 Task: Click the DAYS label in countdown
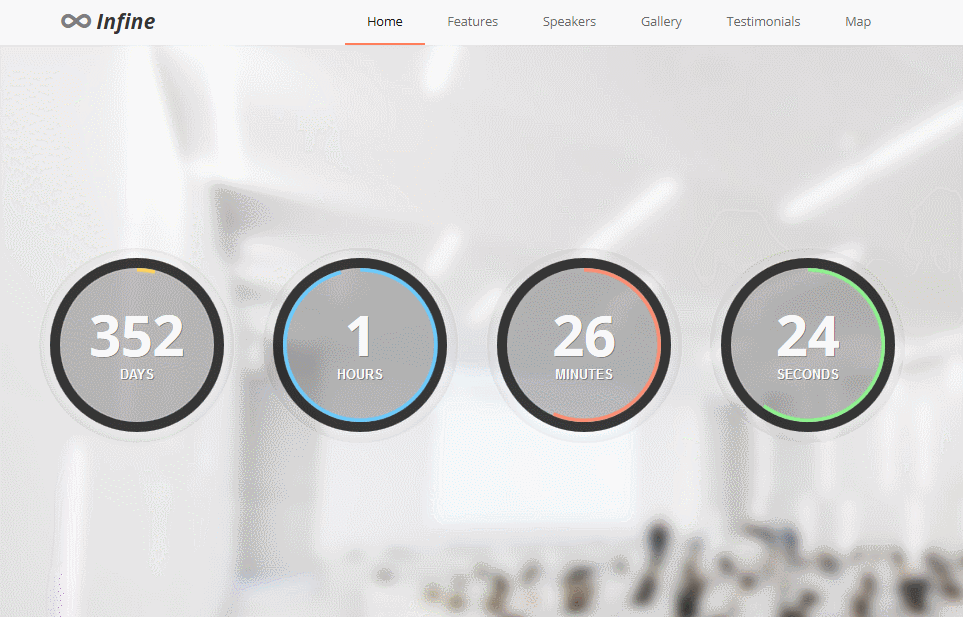tap(137, 374)
